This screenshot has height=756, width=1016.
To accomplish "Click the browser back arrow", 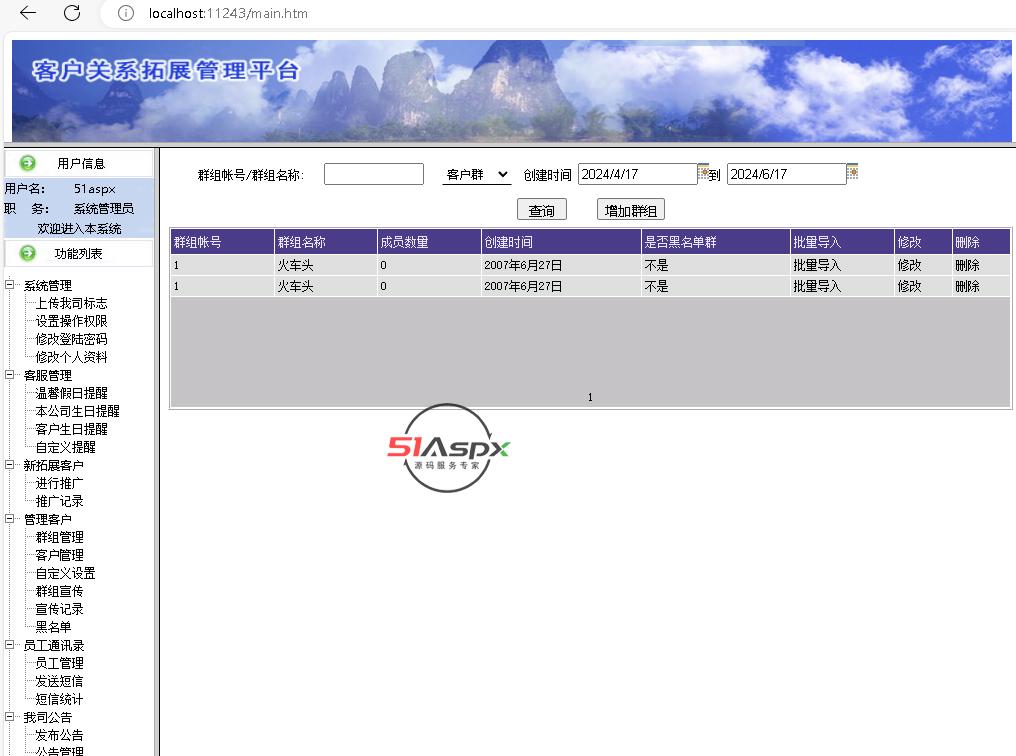I will pos(28,13).
